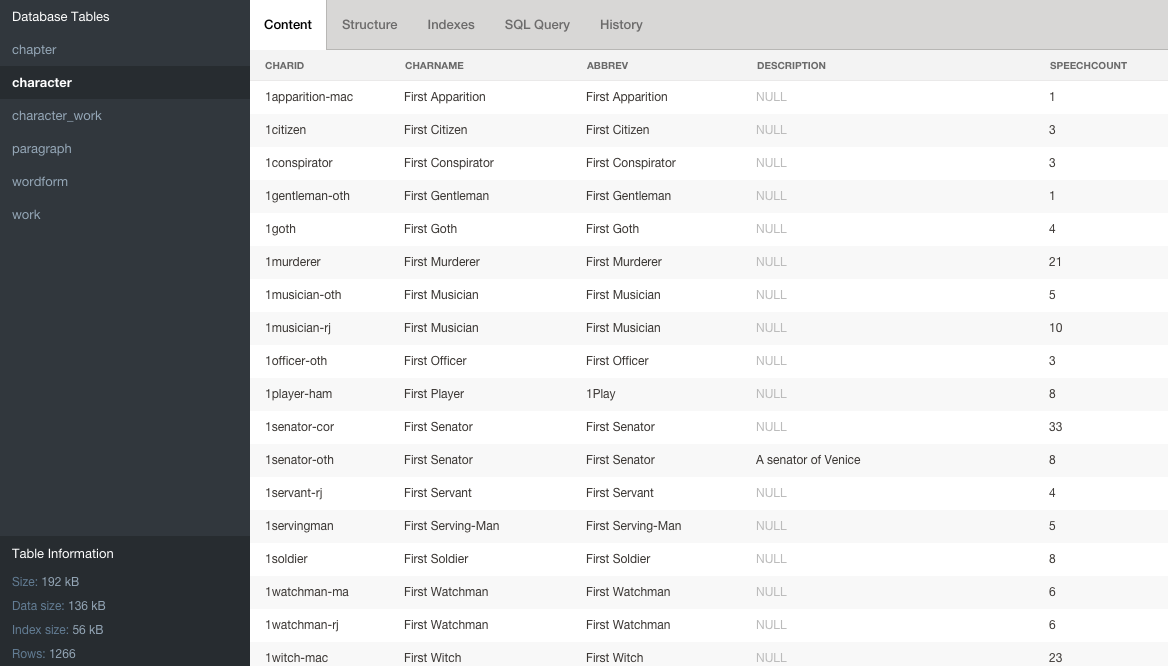Select the character_work table

click(x=57, y=116)
